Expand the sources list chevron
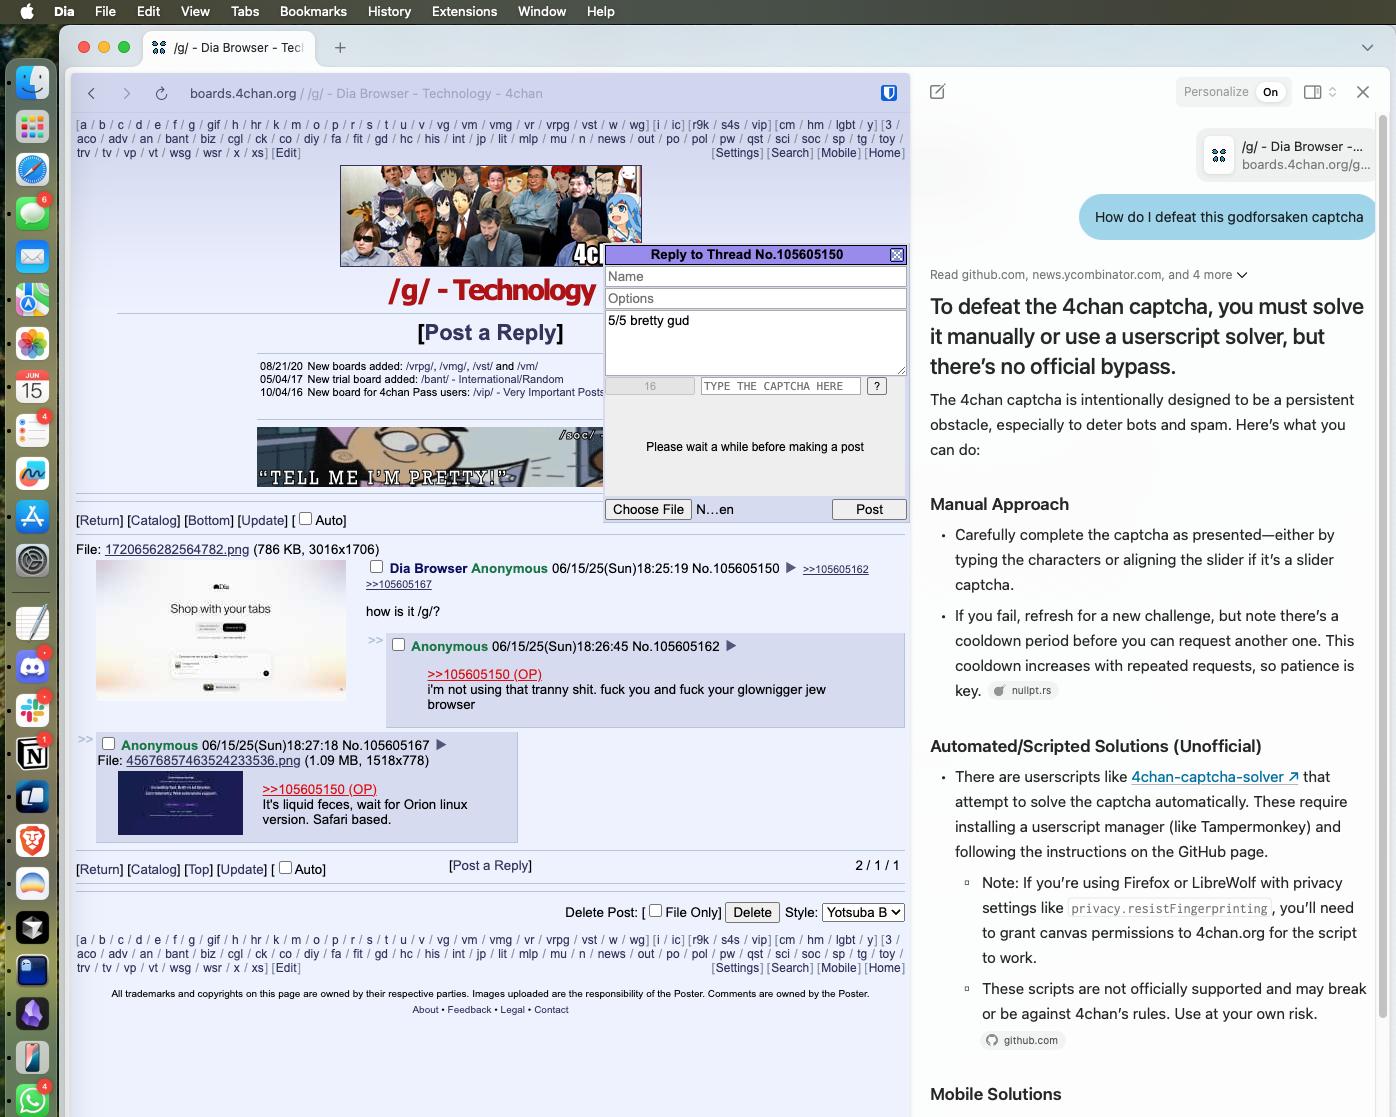 1242,275
